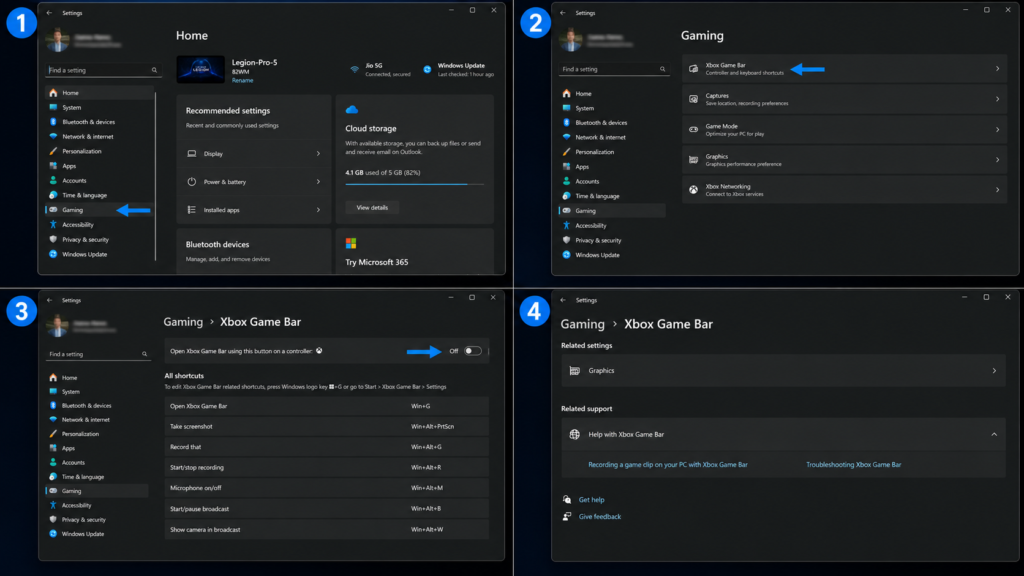Open Troubleshooting Xbox Game Bar link

tap(853, 464)
